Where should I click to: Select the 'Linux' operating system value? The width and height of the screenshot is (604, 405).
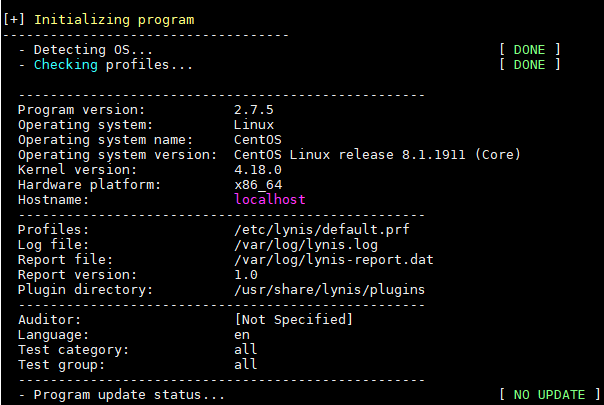coord(254,125)
